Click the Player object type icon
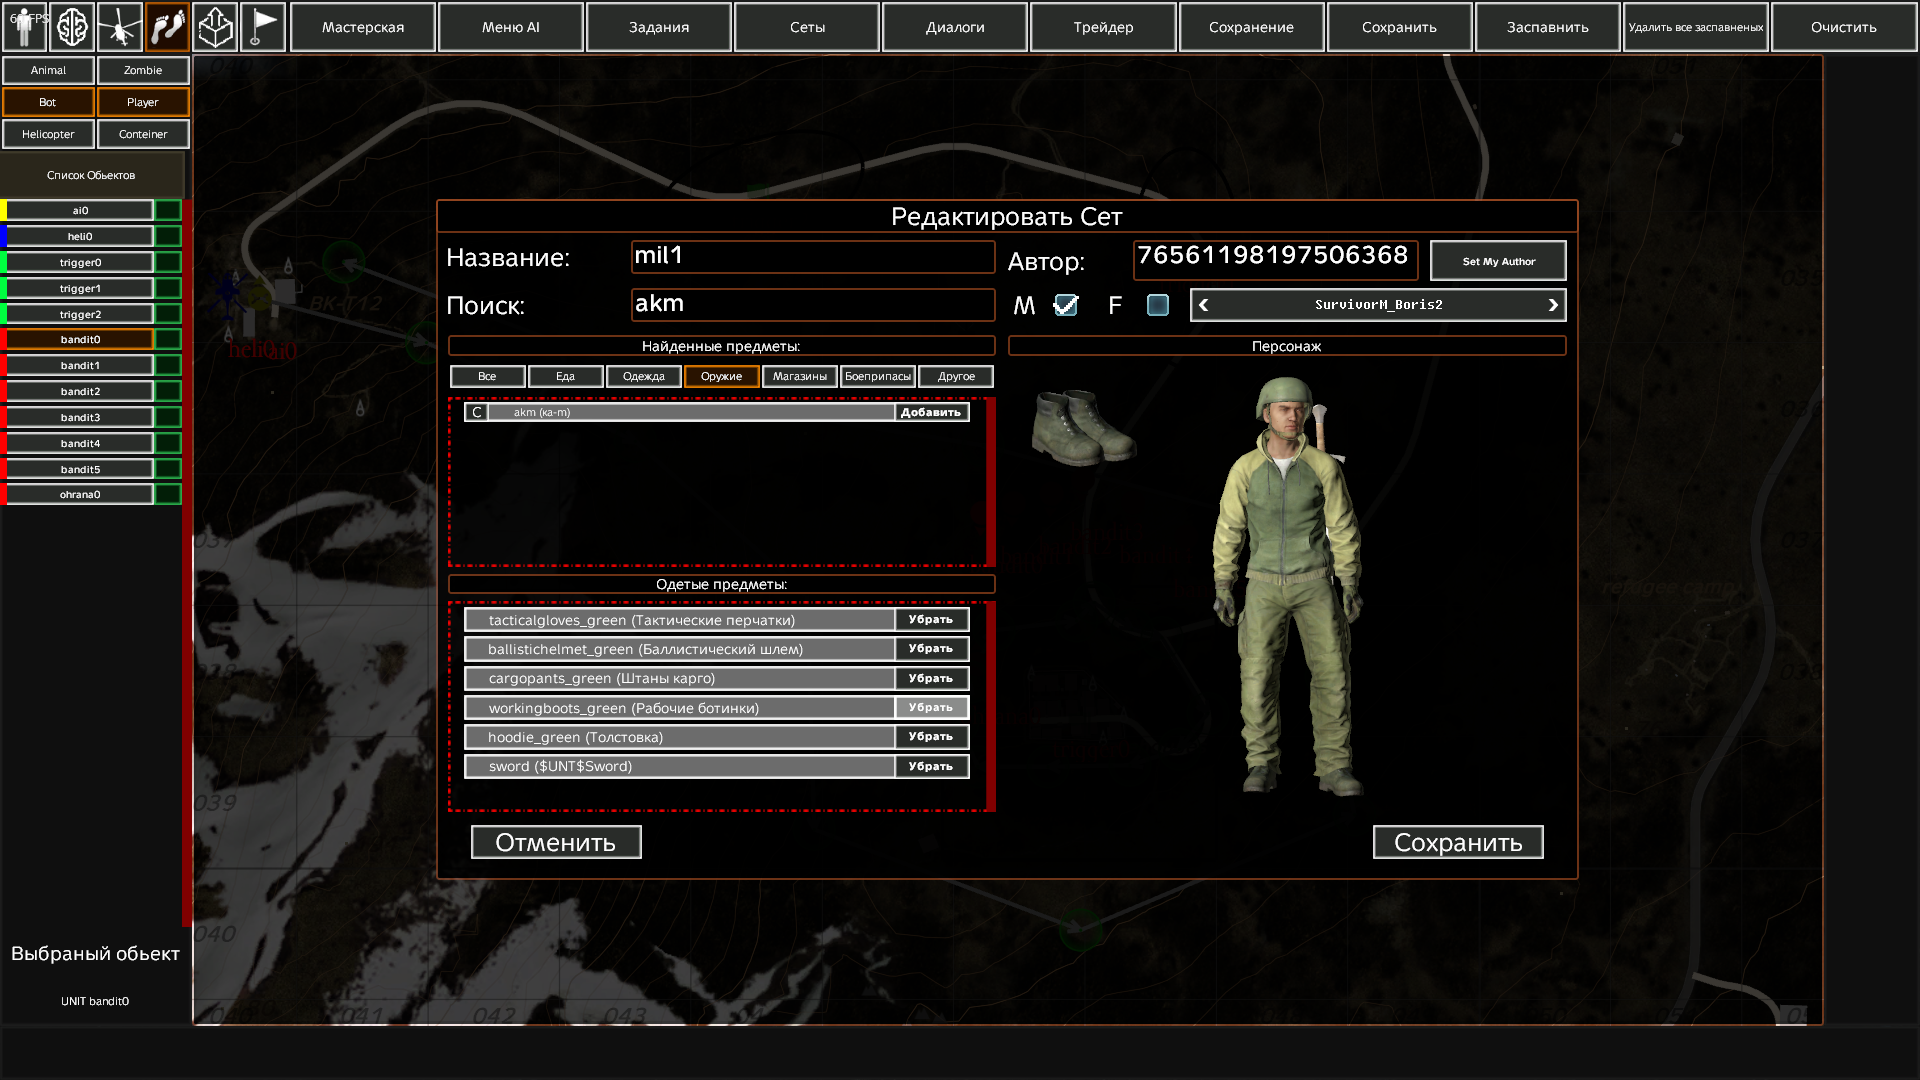 tap(141, 102)
